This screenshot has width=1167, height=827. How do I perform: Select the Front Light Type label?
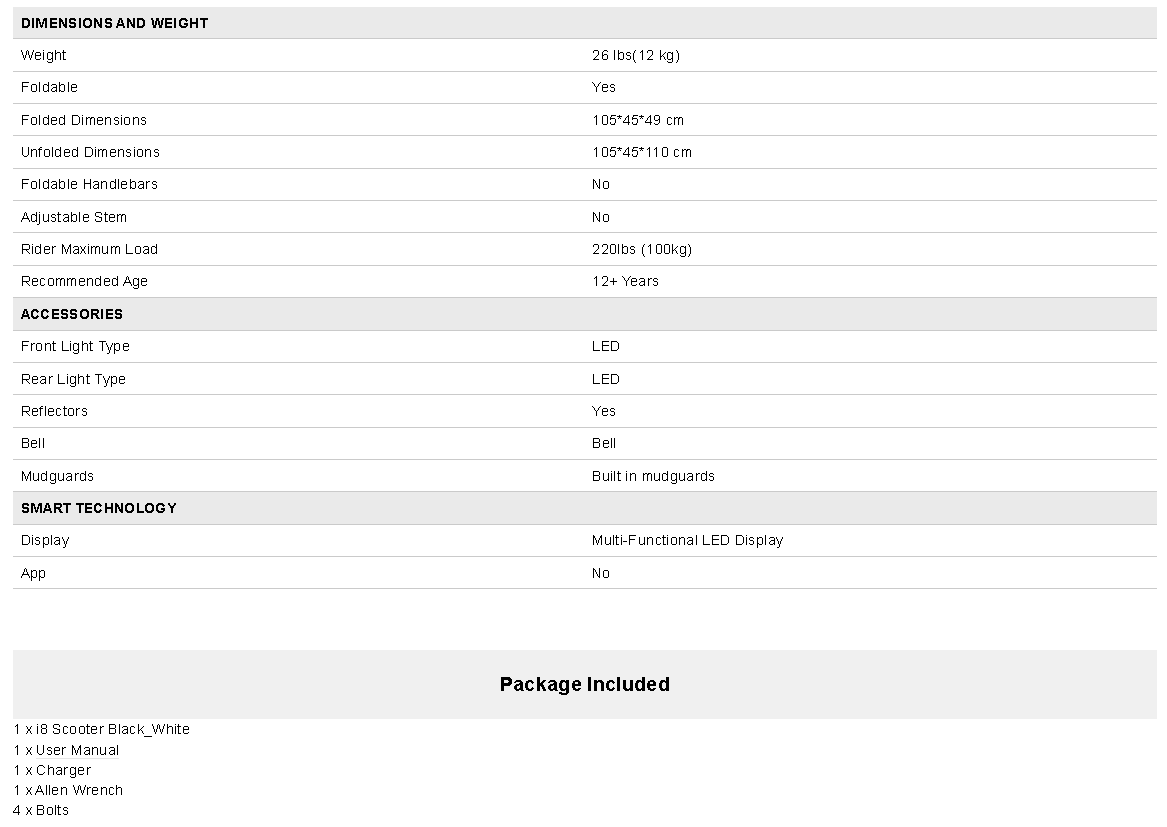tap(75, 346)
